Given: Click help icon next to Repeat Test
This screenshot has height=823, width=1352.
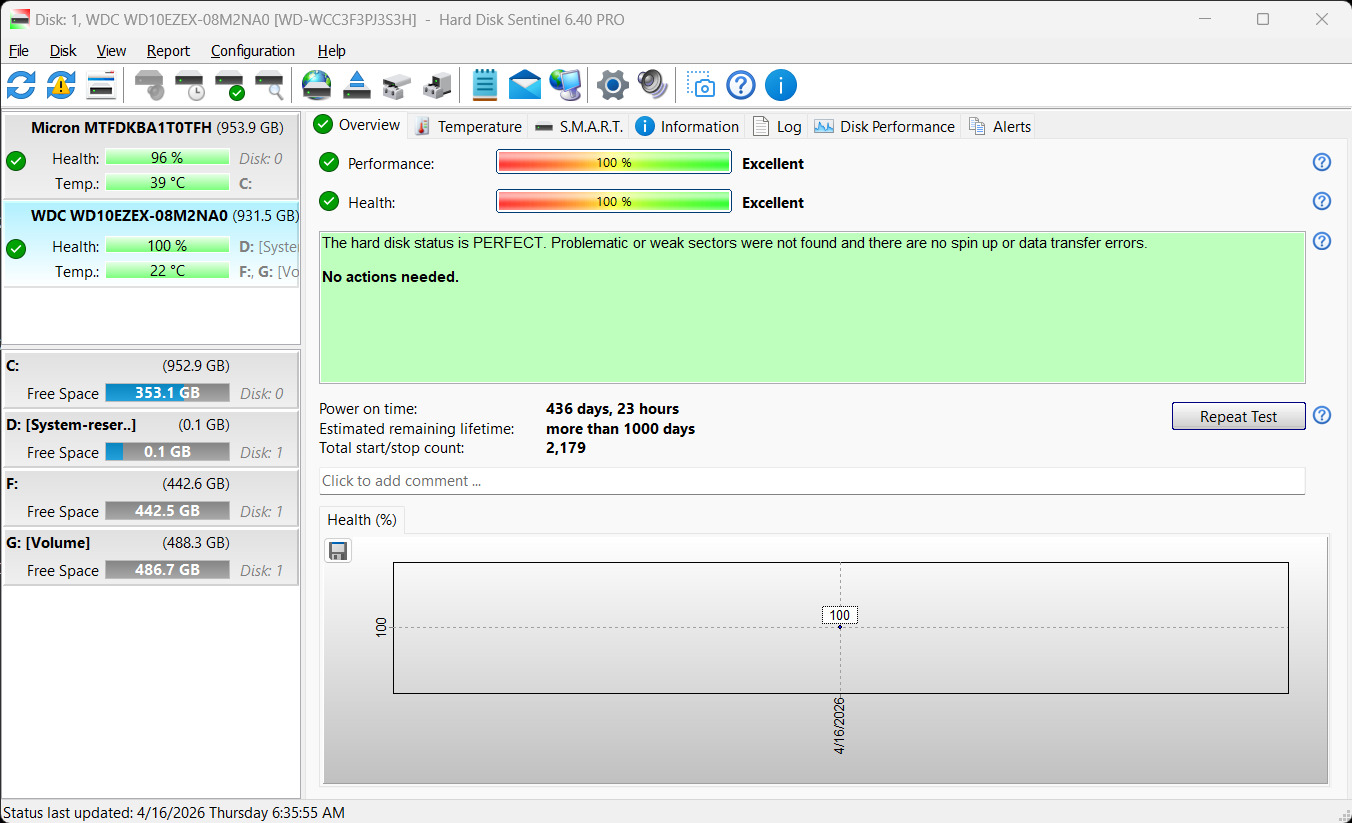Looking at the screenshot, I should click(x=1322, y=415).
